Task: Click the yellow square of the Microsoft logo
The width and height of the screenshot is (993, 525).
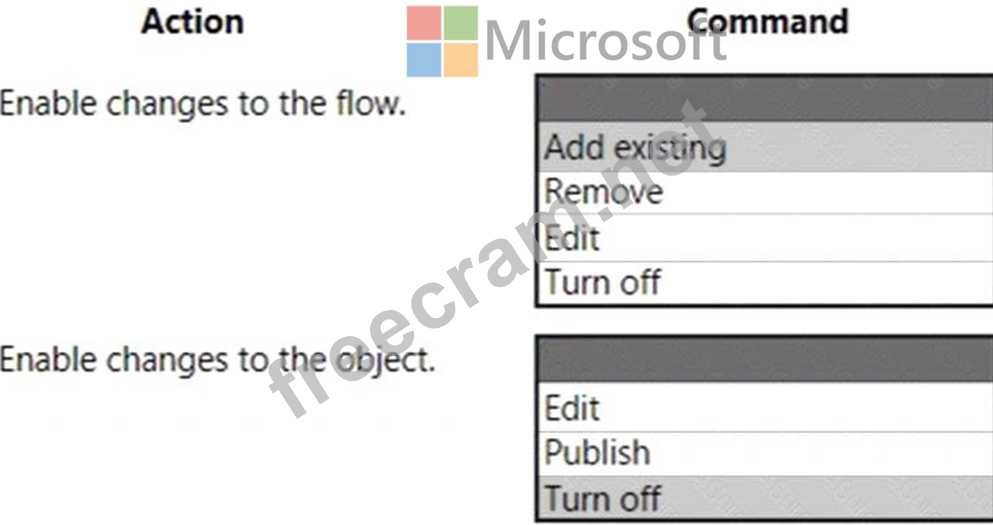Action: pyautogui.click(x=460, y=60)
